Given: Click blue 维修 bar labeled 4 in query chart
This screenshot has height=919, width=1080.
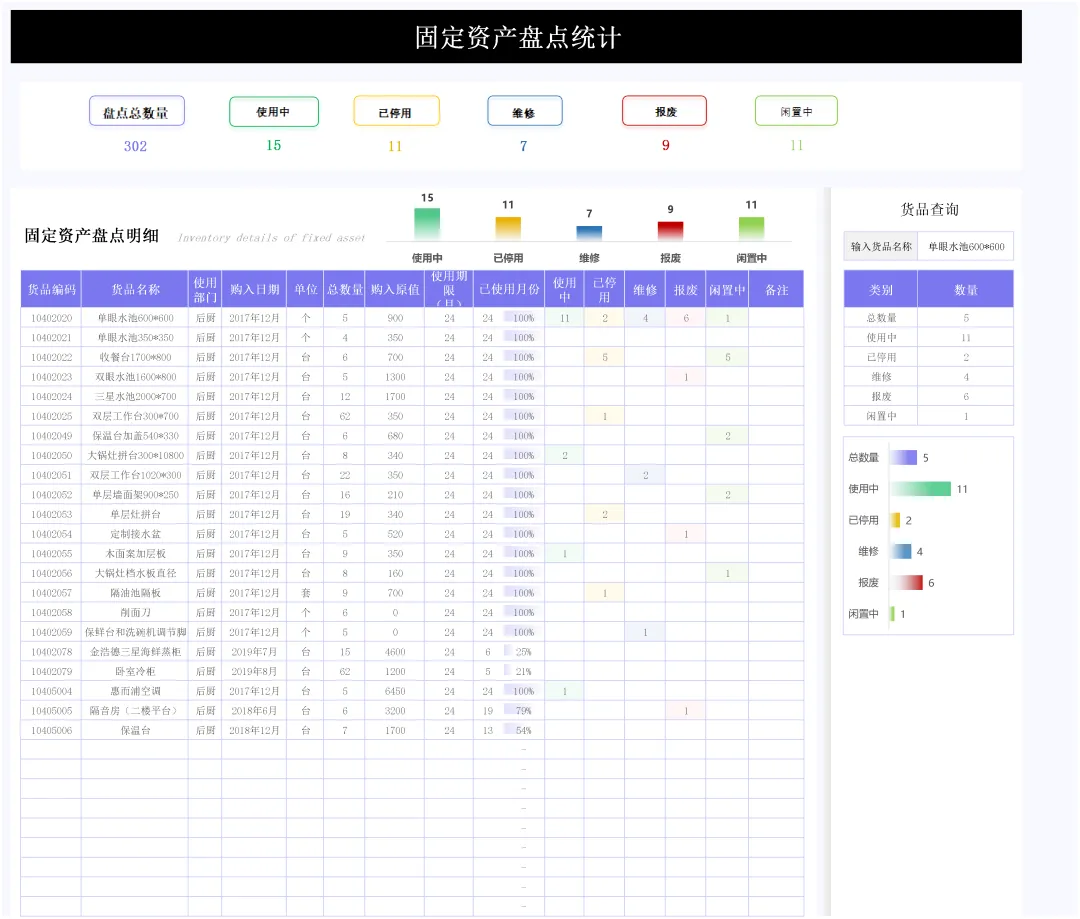Looking at the screenshot, I should (x=901, y=551).
